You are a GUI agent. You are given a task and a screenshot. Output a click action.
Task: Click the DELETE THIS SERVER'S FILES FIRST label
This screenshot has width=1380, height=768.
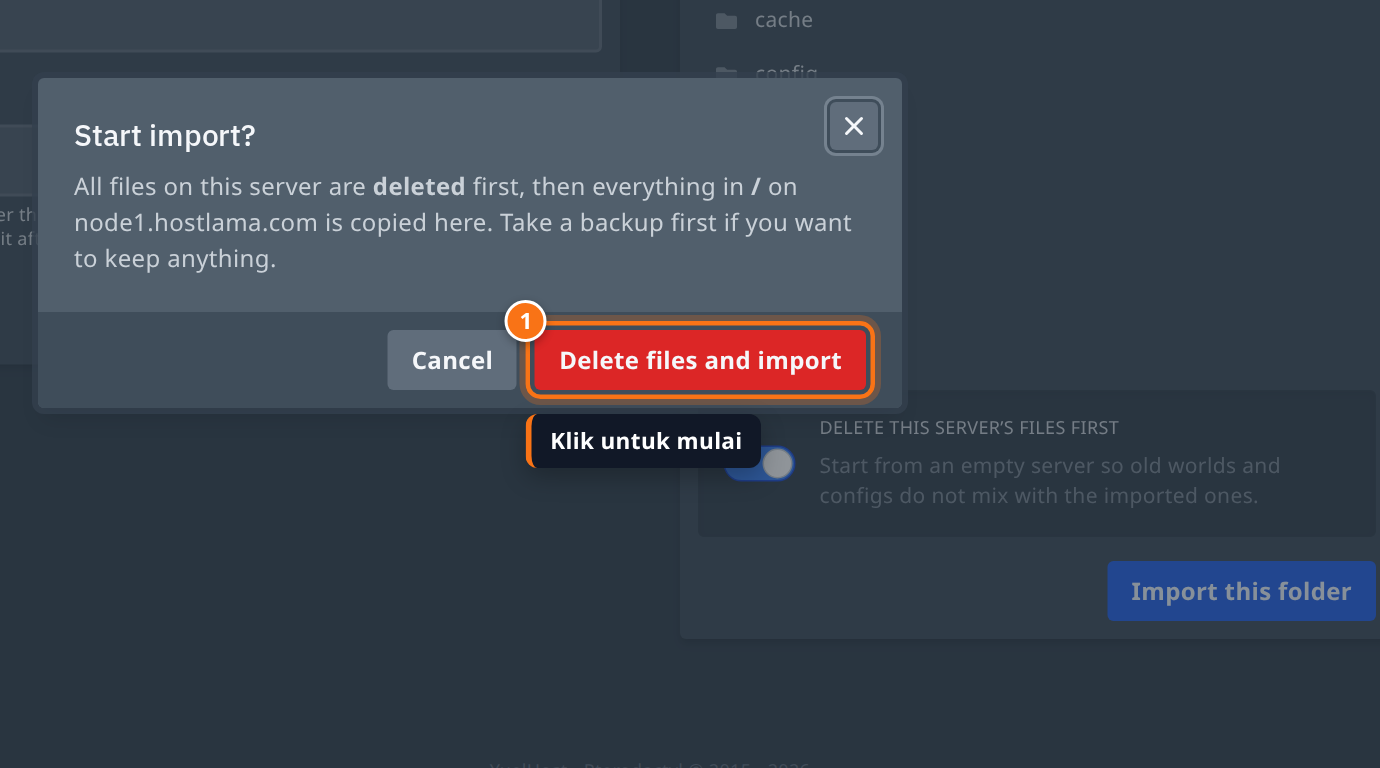(969, 428)
